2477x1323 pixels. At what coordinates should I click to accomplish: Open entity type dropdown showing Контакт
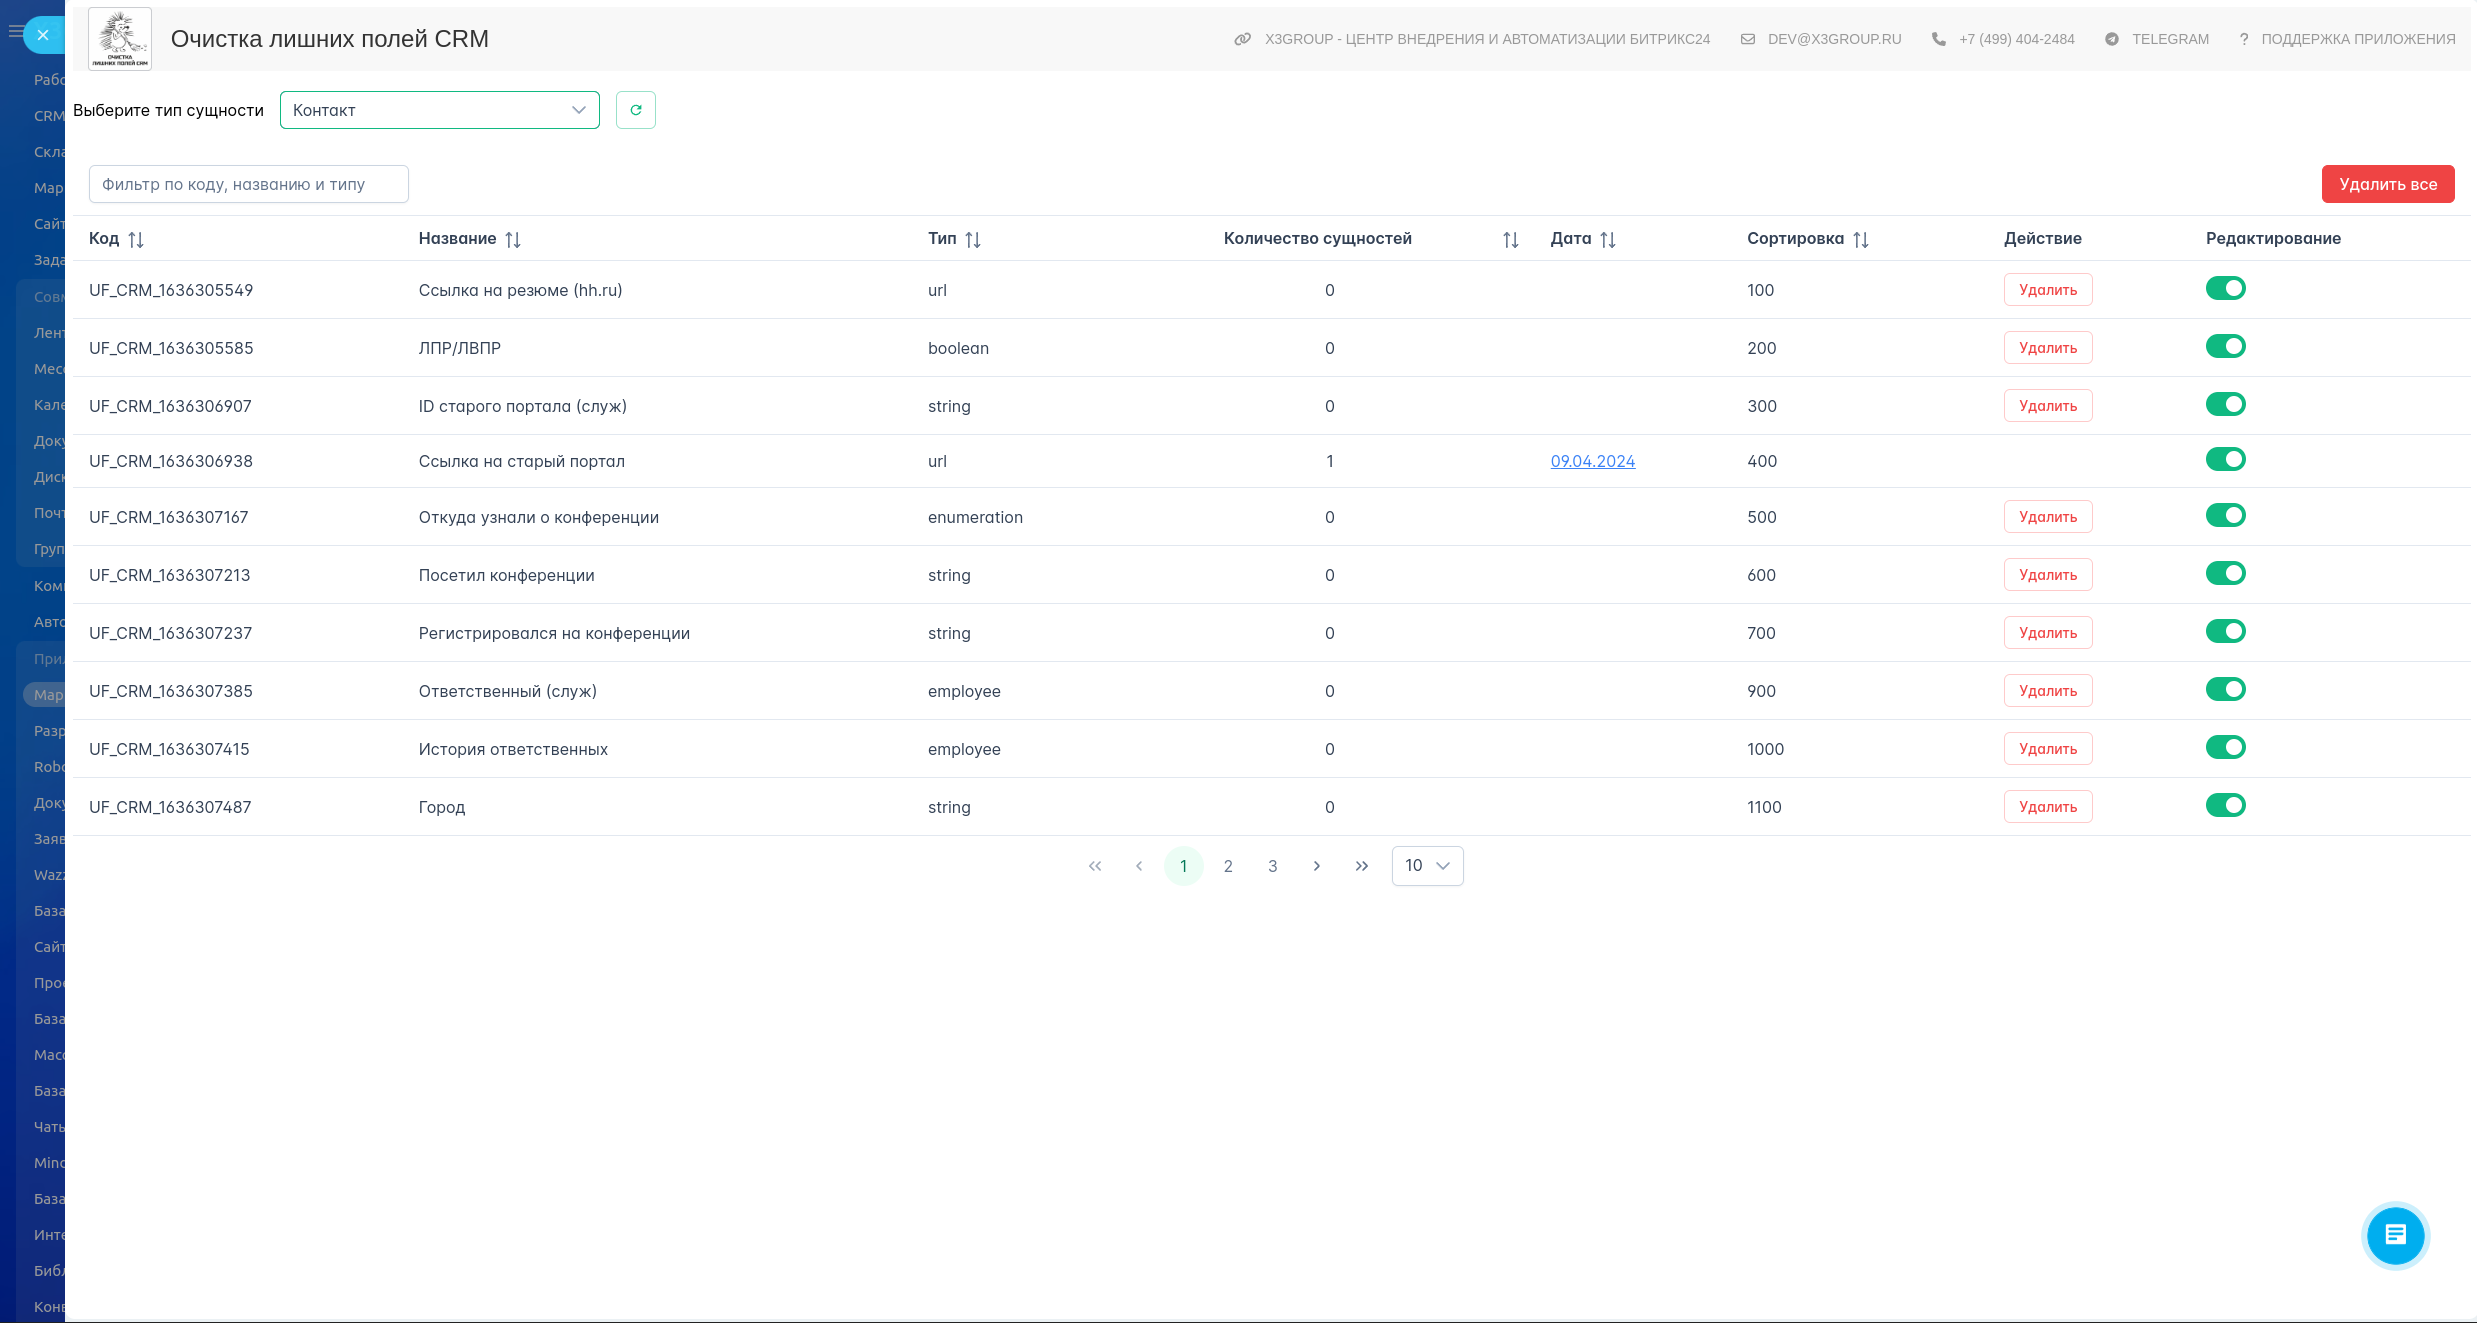(439, 110)
